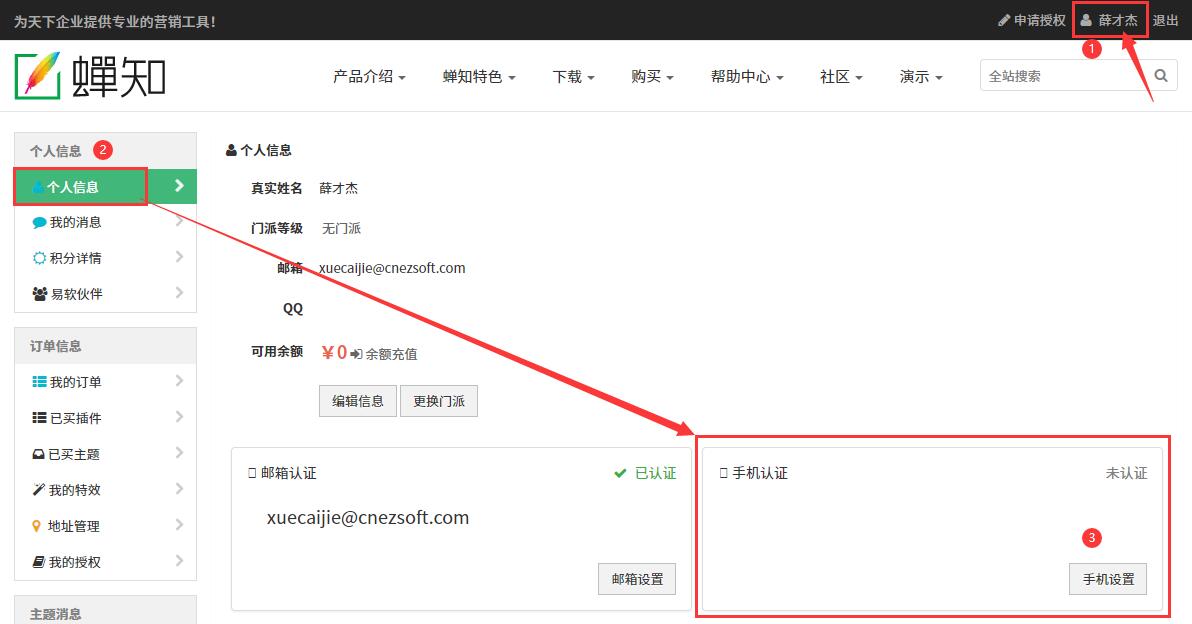The width and height of the screenshot is (1192, 624).
Task: Click the 蝉知 feather logo
Action: tap(90, 76)
